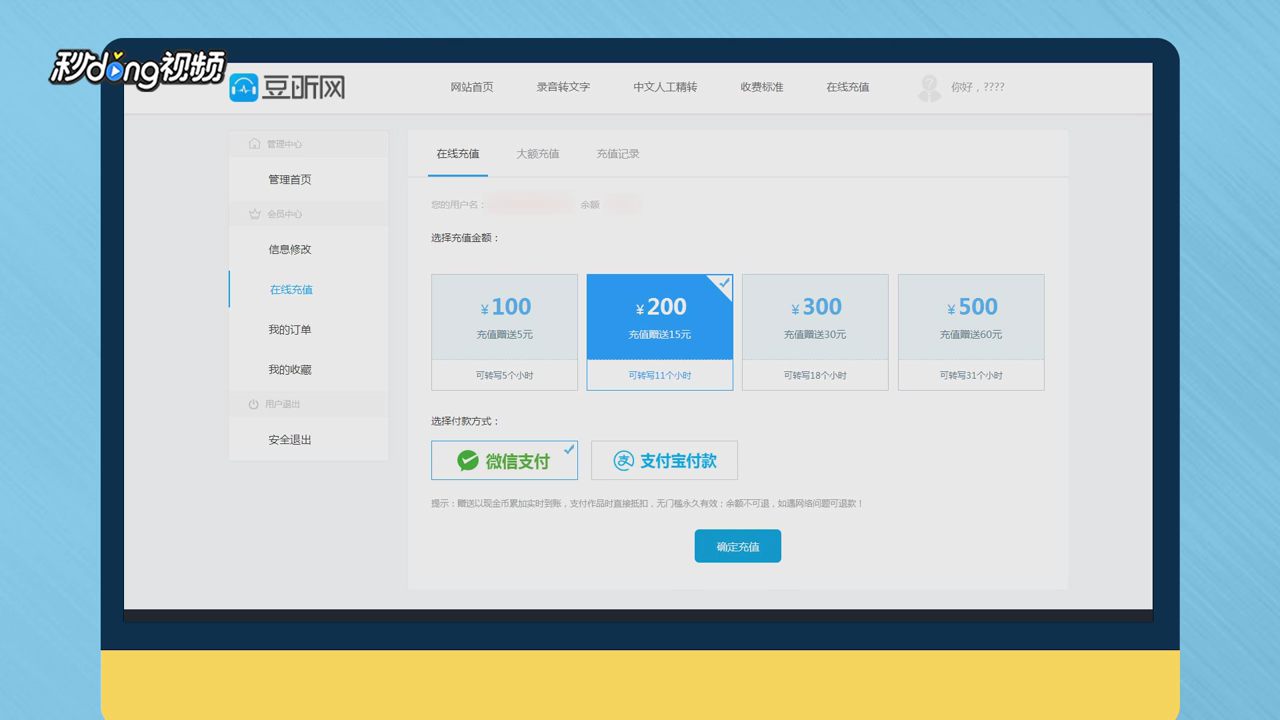1280x720 pixels.
Task: Click the WeChat logo in 微信支付
Action: click(468, 460)
